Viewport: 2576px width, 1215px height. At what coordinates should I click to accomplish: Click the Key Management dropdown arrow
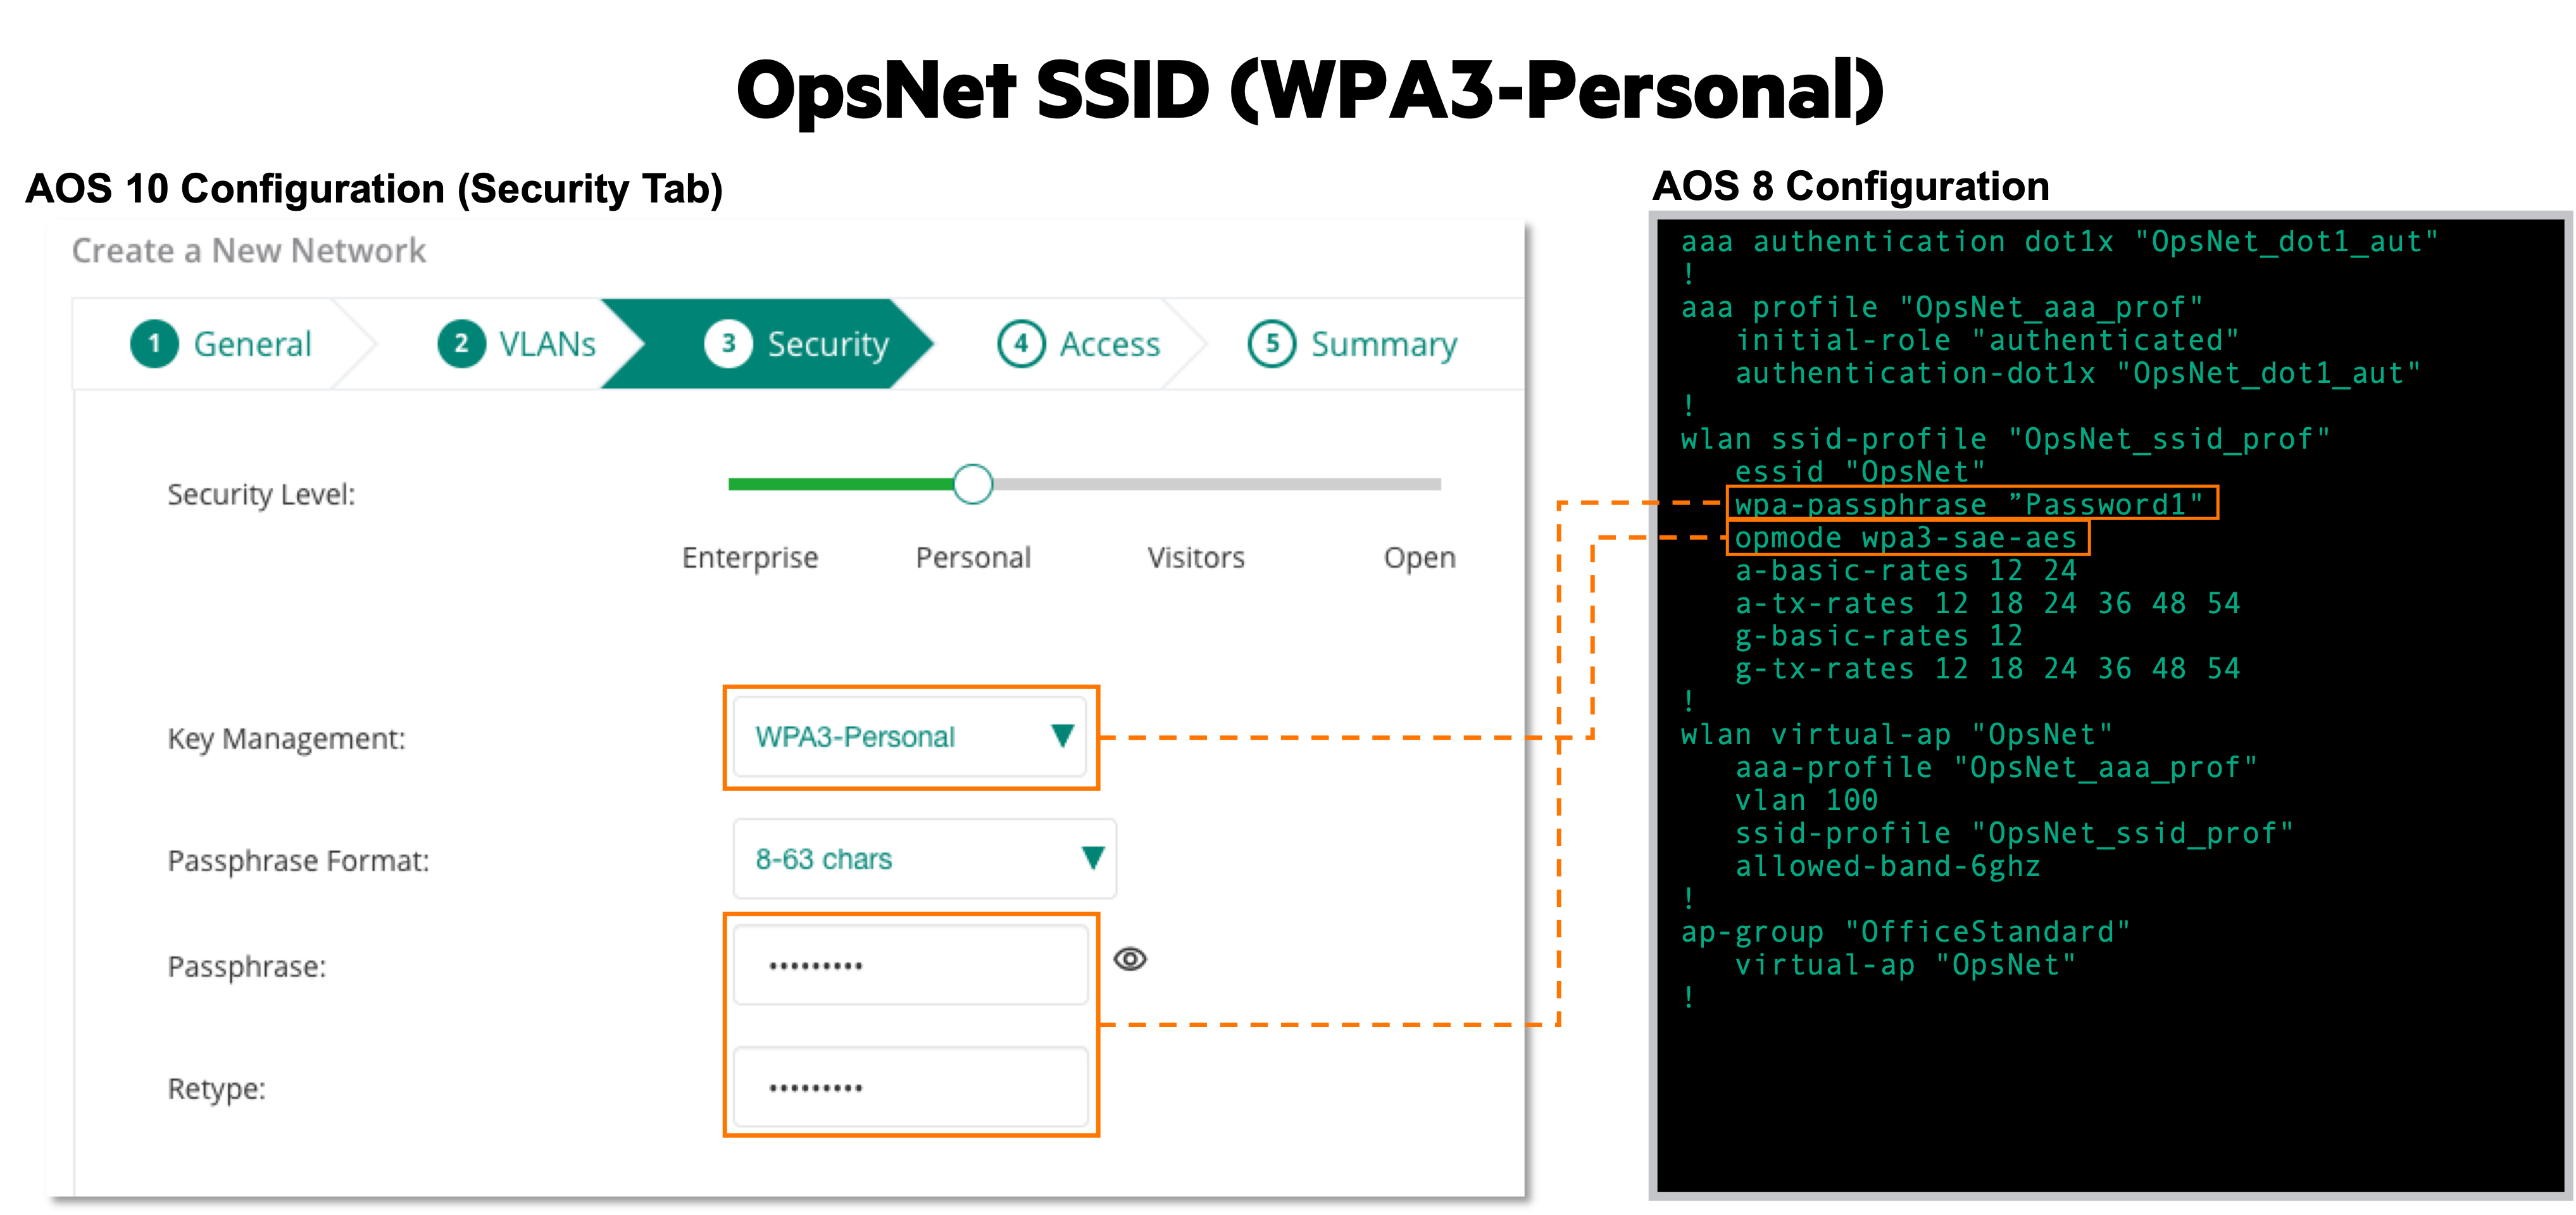(1063, 736)
